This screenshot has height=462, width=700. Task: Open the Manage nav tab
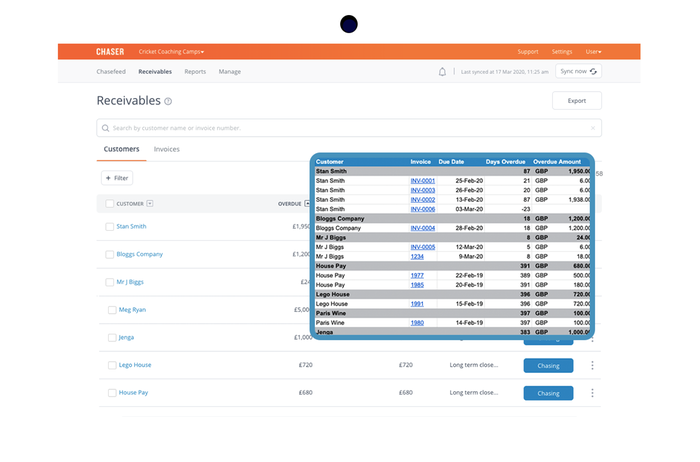point(229,71)
